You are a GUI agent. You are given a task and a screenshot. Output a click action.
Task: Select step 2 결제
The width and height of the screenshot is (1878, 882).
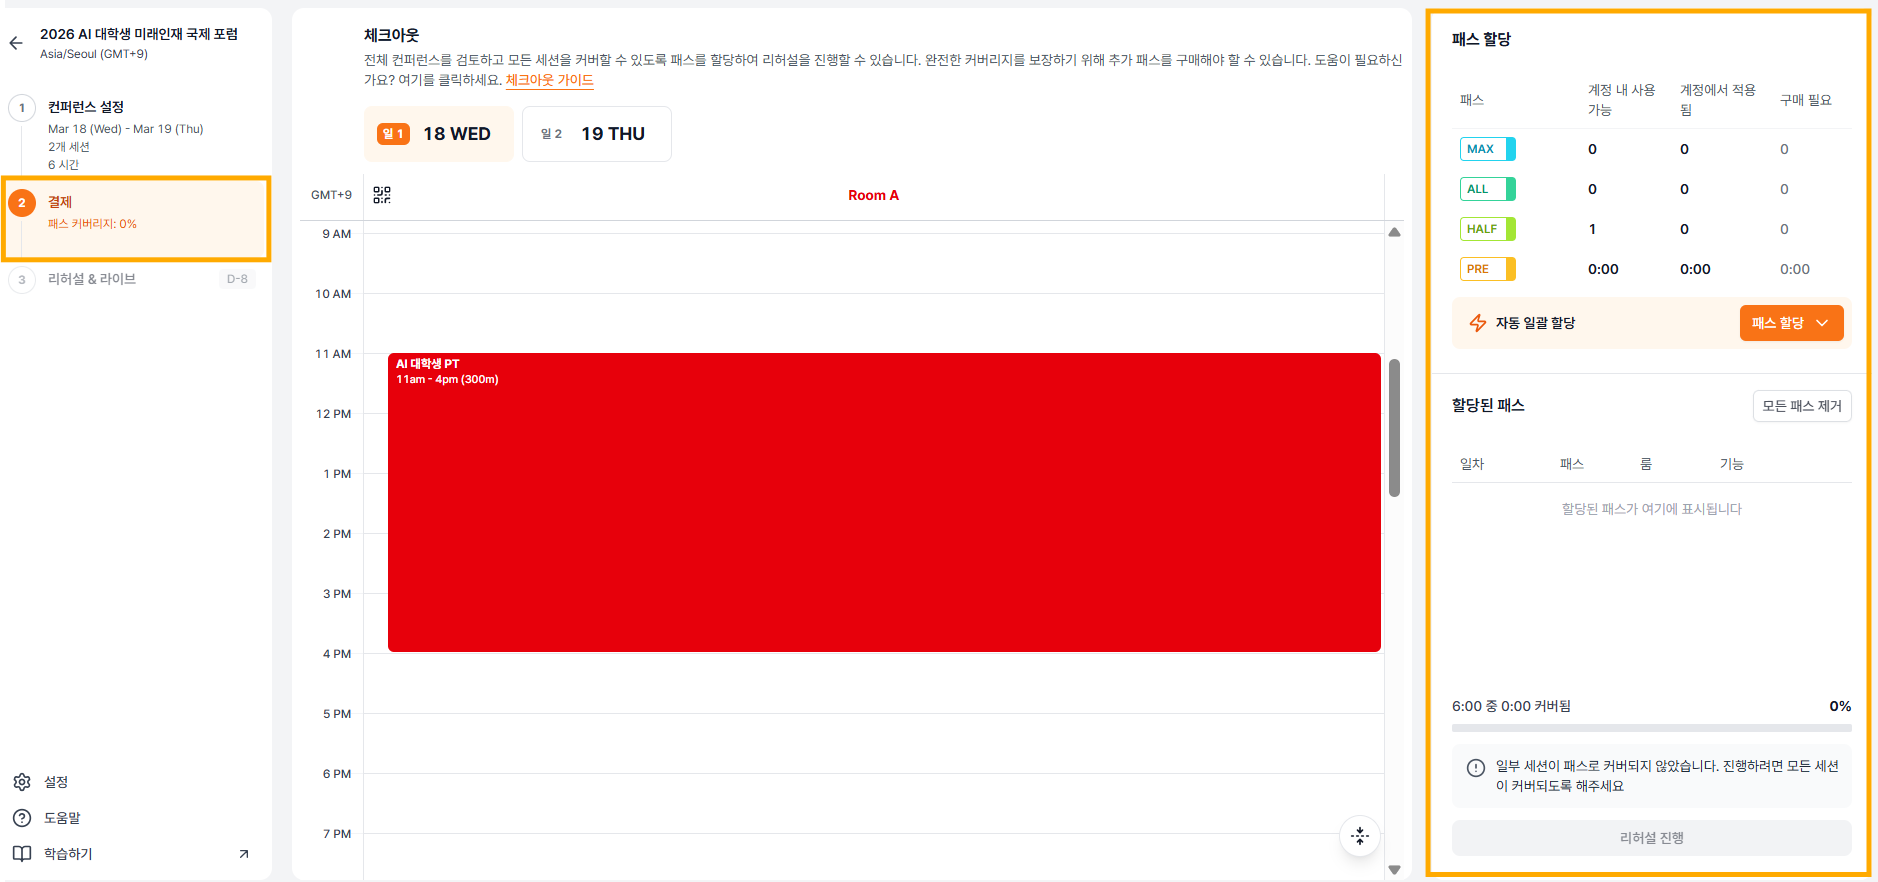[x=136, y=219]
